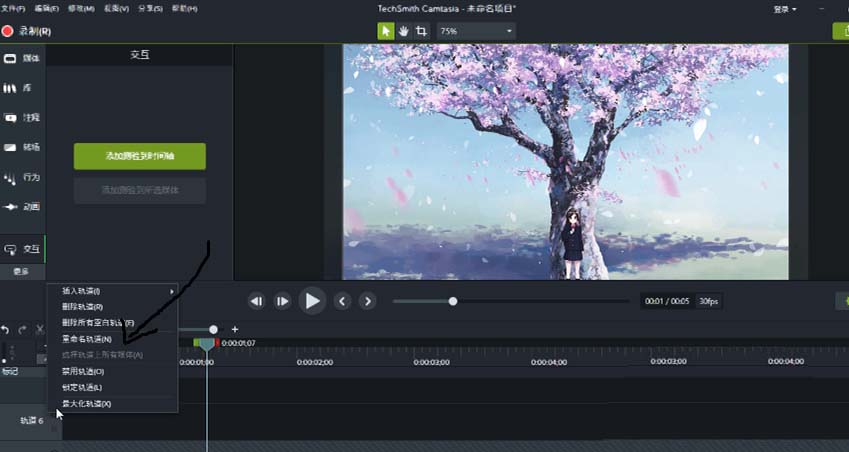This screenshot has width=849, height=452.
Task: Click the 轨道 6 track header label
Action: click(31, 421)
